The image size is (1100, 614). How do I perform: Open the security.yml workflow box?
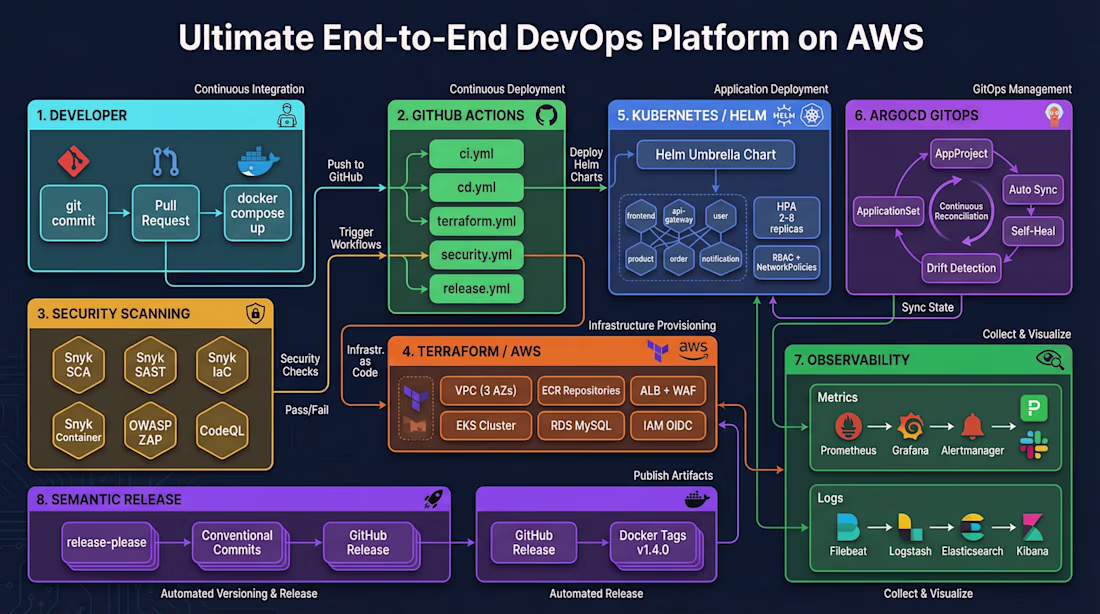pyautogui.click(x=476, y=255)
